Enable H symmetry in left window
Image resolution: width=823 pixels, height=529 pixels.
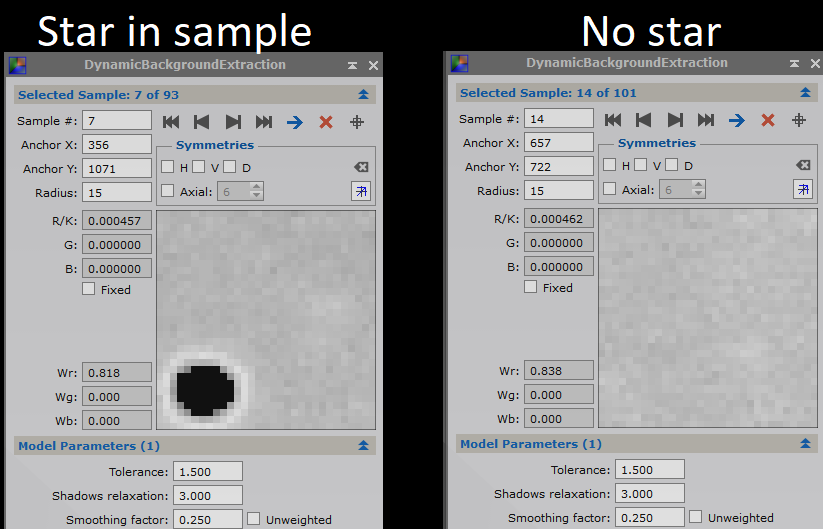pyautogui.click(x=167, y=167)
